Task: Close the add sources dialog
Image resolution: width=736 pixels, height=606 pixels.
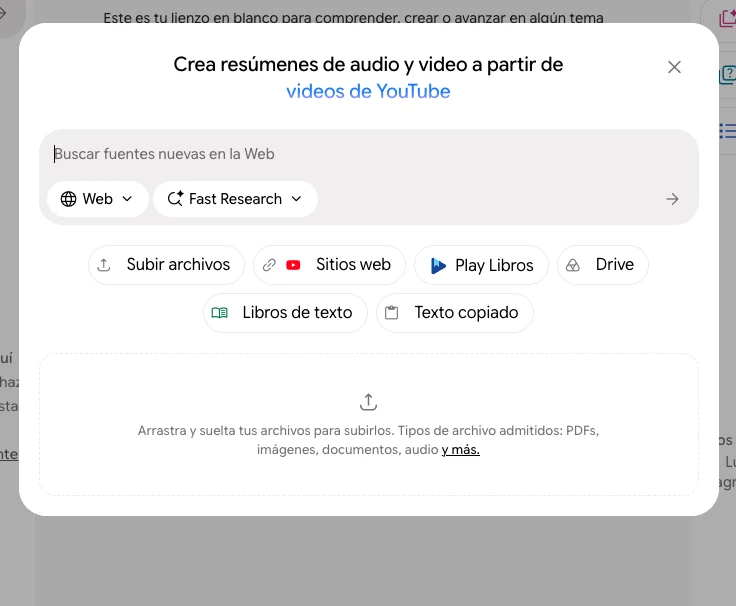Action: tap(674, 67)
